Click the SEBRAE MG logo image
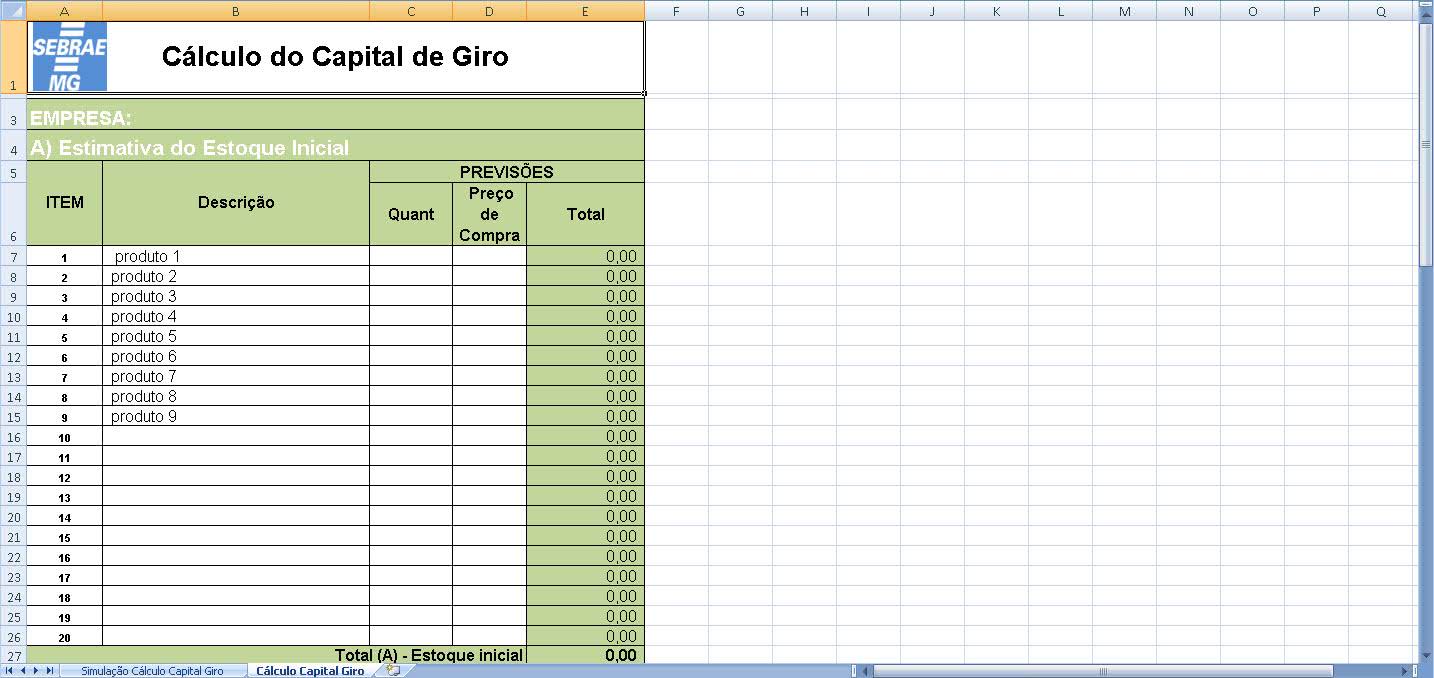1434x678 pixels. click(69, 58)
